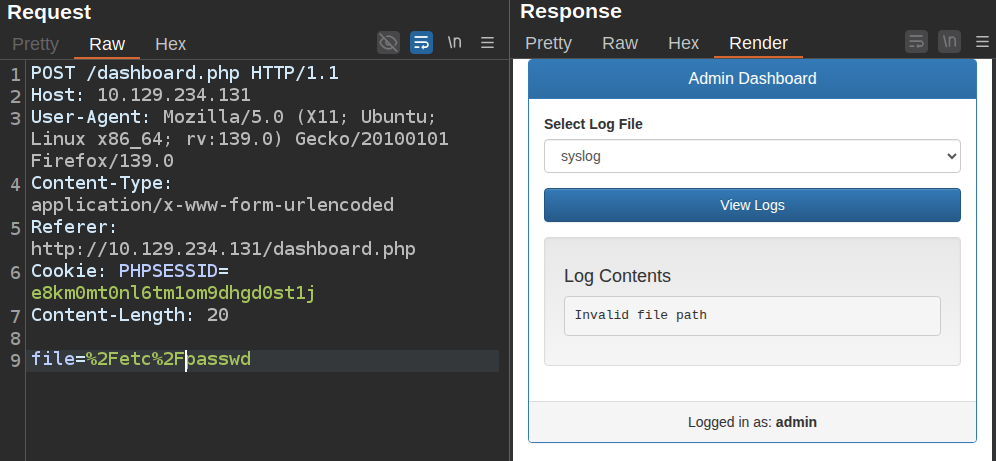Switch to Pretty tab in Request
The height and width of the screenshot is (461, 996).
[35, 44]
